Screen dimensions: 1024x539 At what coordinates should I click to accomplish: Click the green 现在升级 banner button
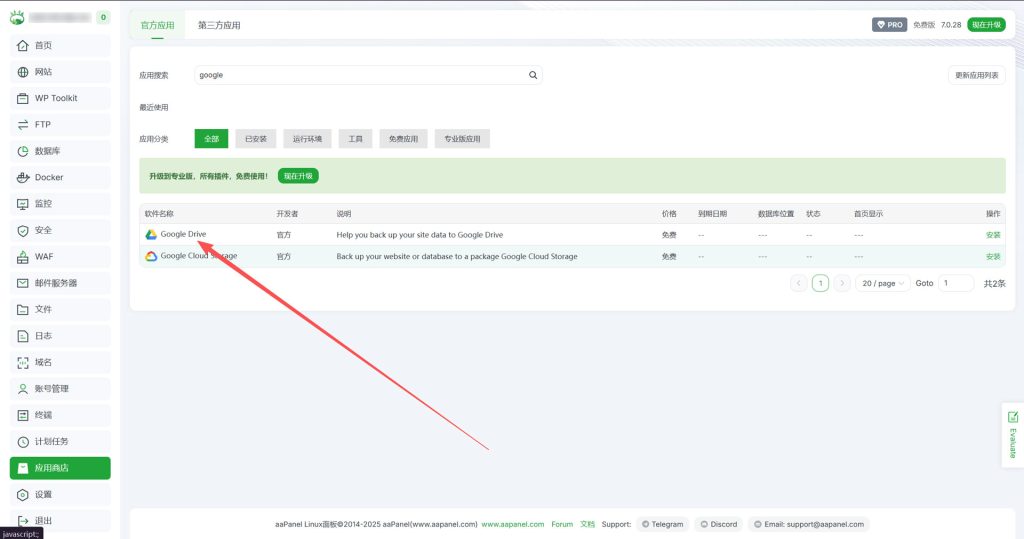[x=298, y=176]
